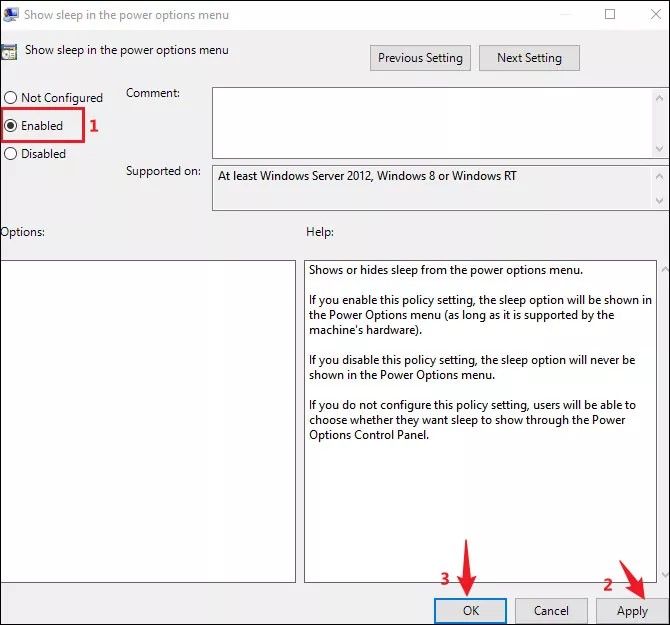Screen dimensions: 670x625
Task: Click the Supported on text field
Action: point(432,188)
